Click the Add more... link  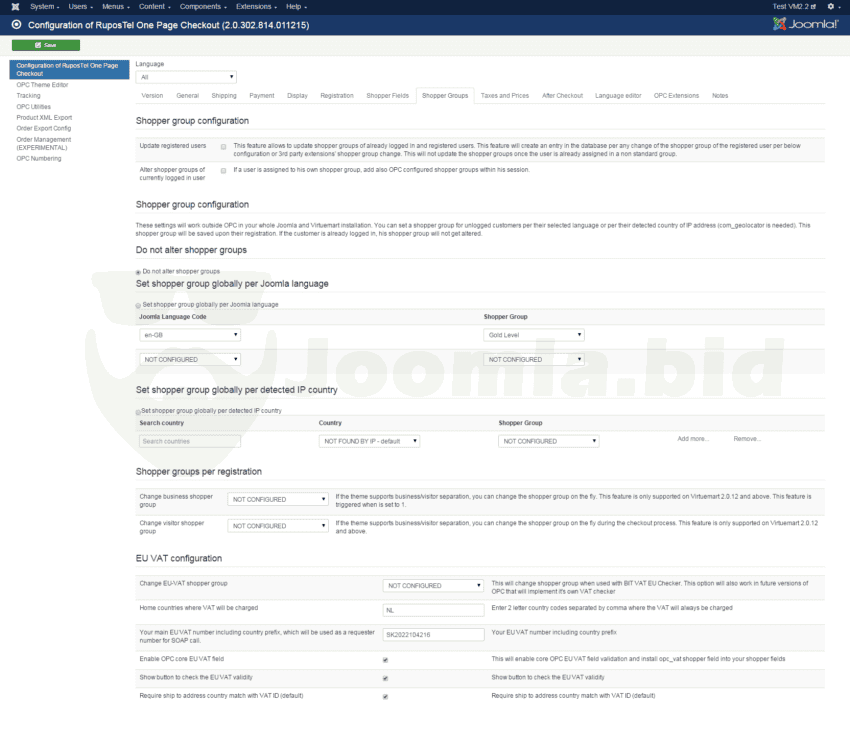click(x=692, y=439)
